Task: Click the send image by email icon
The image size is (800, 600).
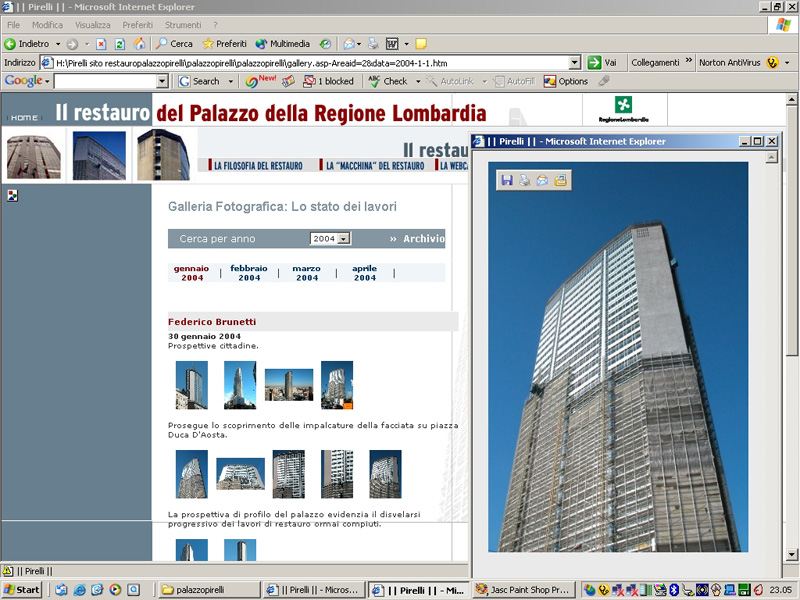Action: 542,180
